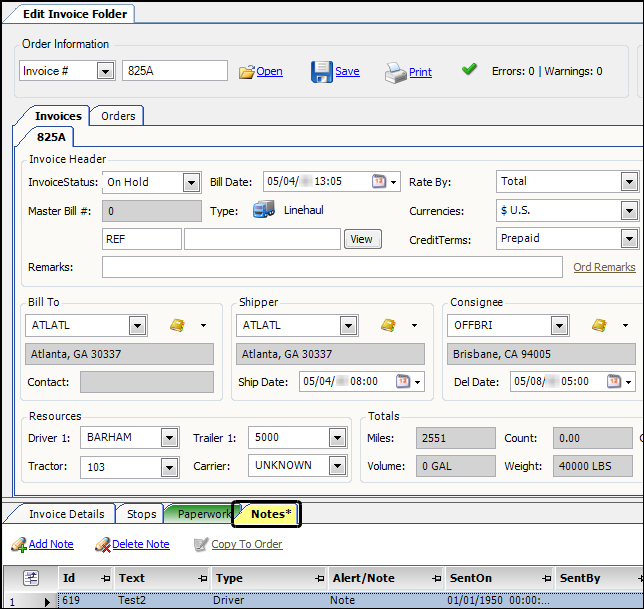Click the Copy To Order link

tap(247, 544)
